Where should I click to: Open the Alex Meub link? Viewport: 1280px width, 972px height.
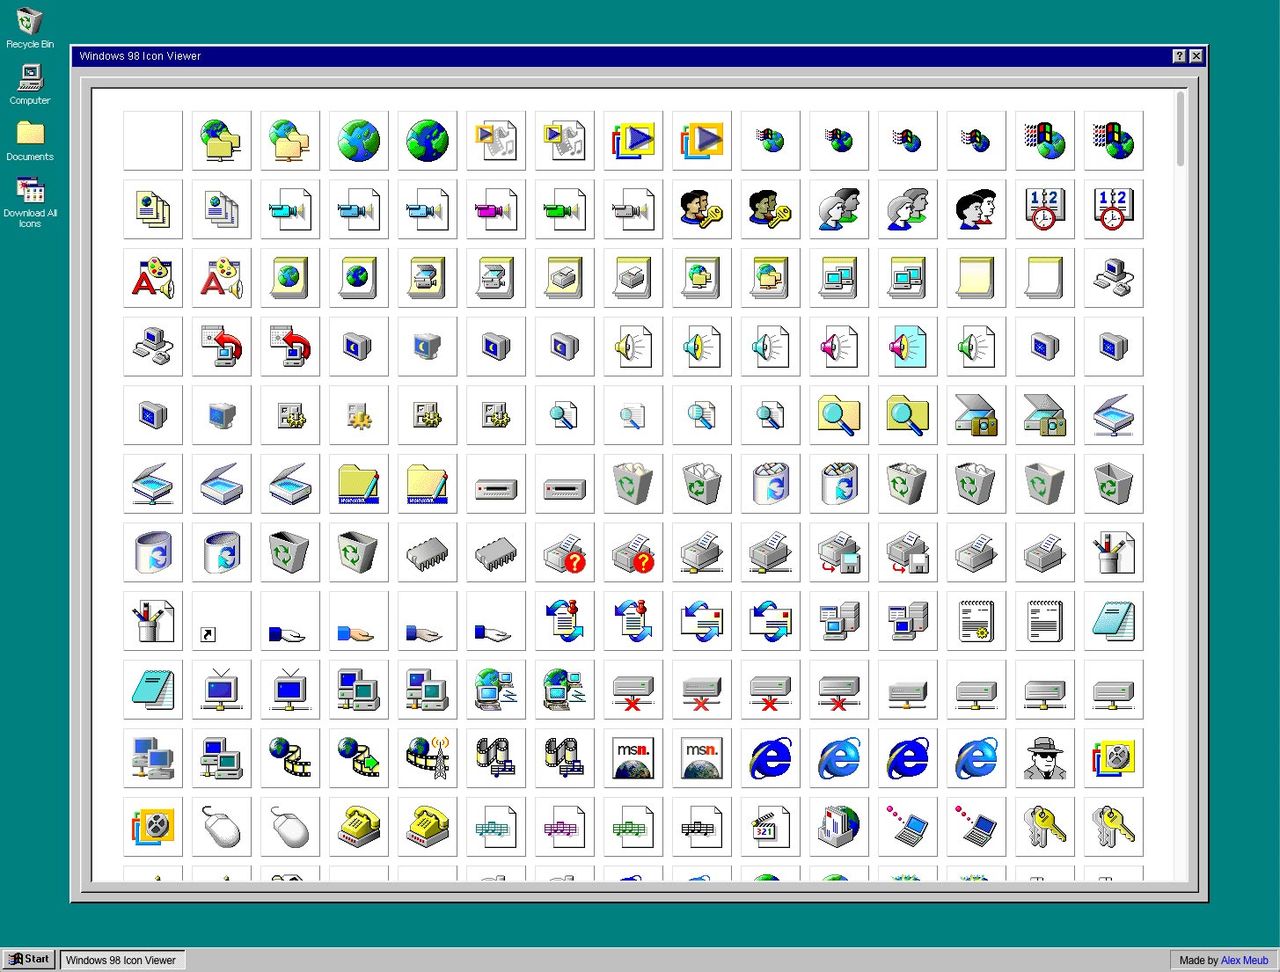[1244, 960]
